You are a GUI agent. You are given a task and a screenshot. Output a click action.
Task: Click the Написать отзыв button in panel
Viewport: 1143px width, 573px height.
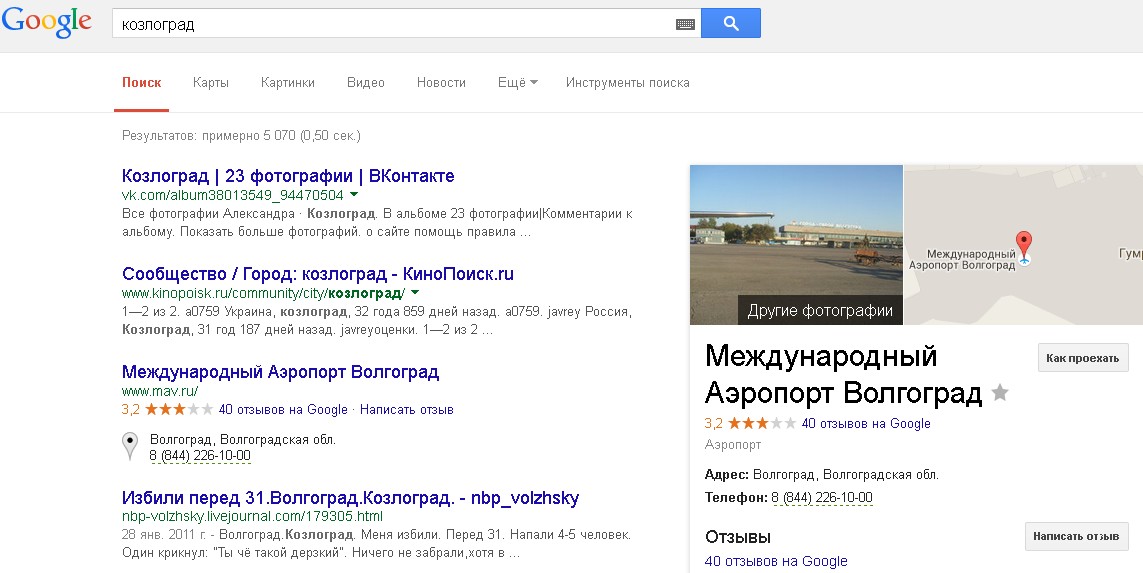point(1076,536)
